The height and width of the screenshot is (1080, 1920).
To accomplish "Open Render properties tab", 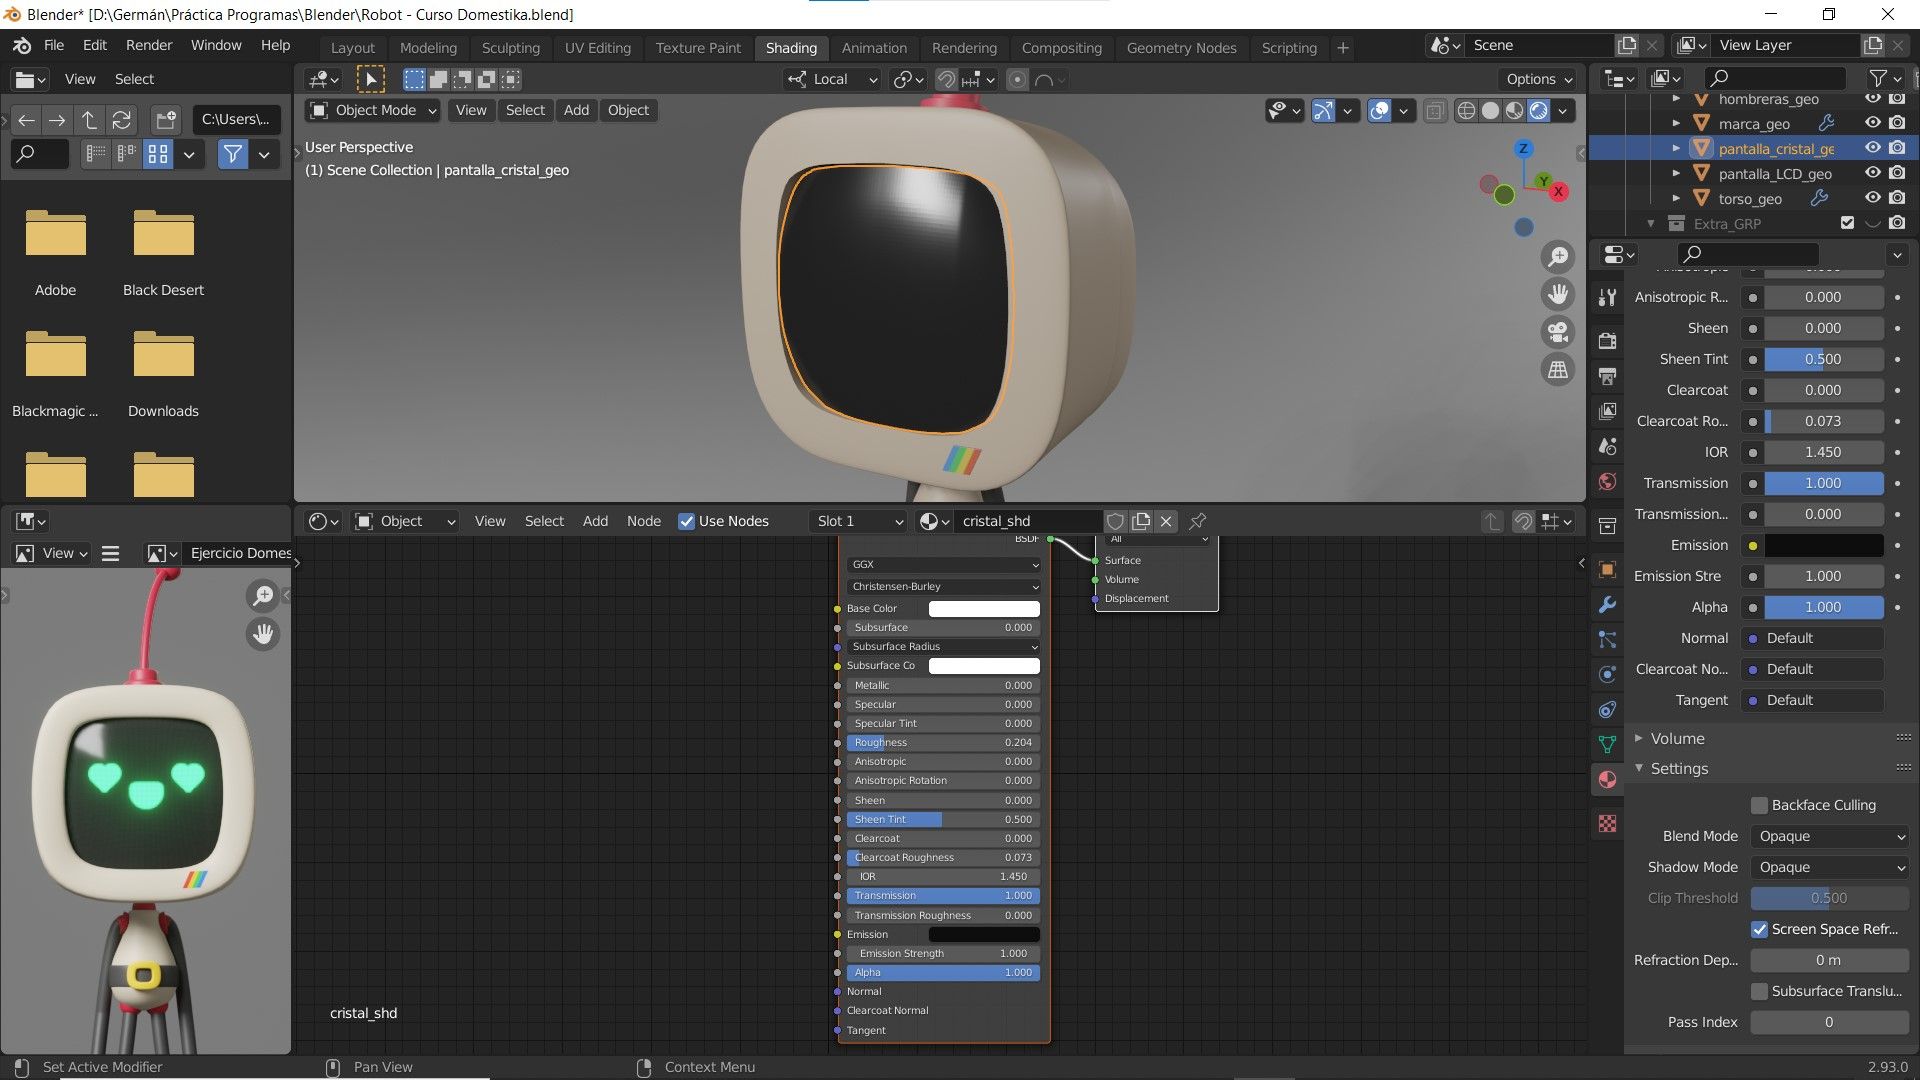I will click(1607, 341).
